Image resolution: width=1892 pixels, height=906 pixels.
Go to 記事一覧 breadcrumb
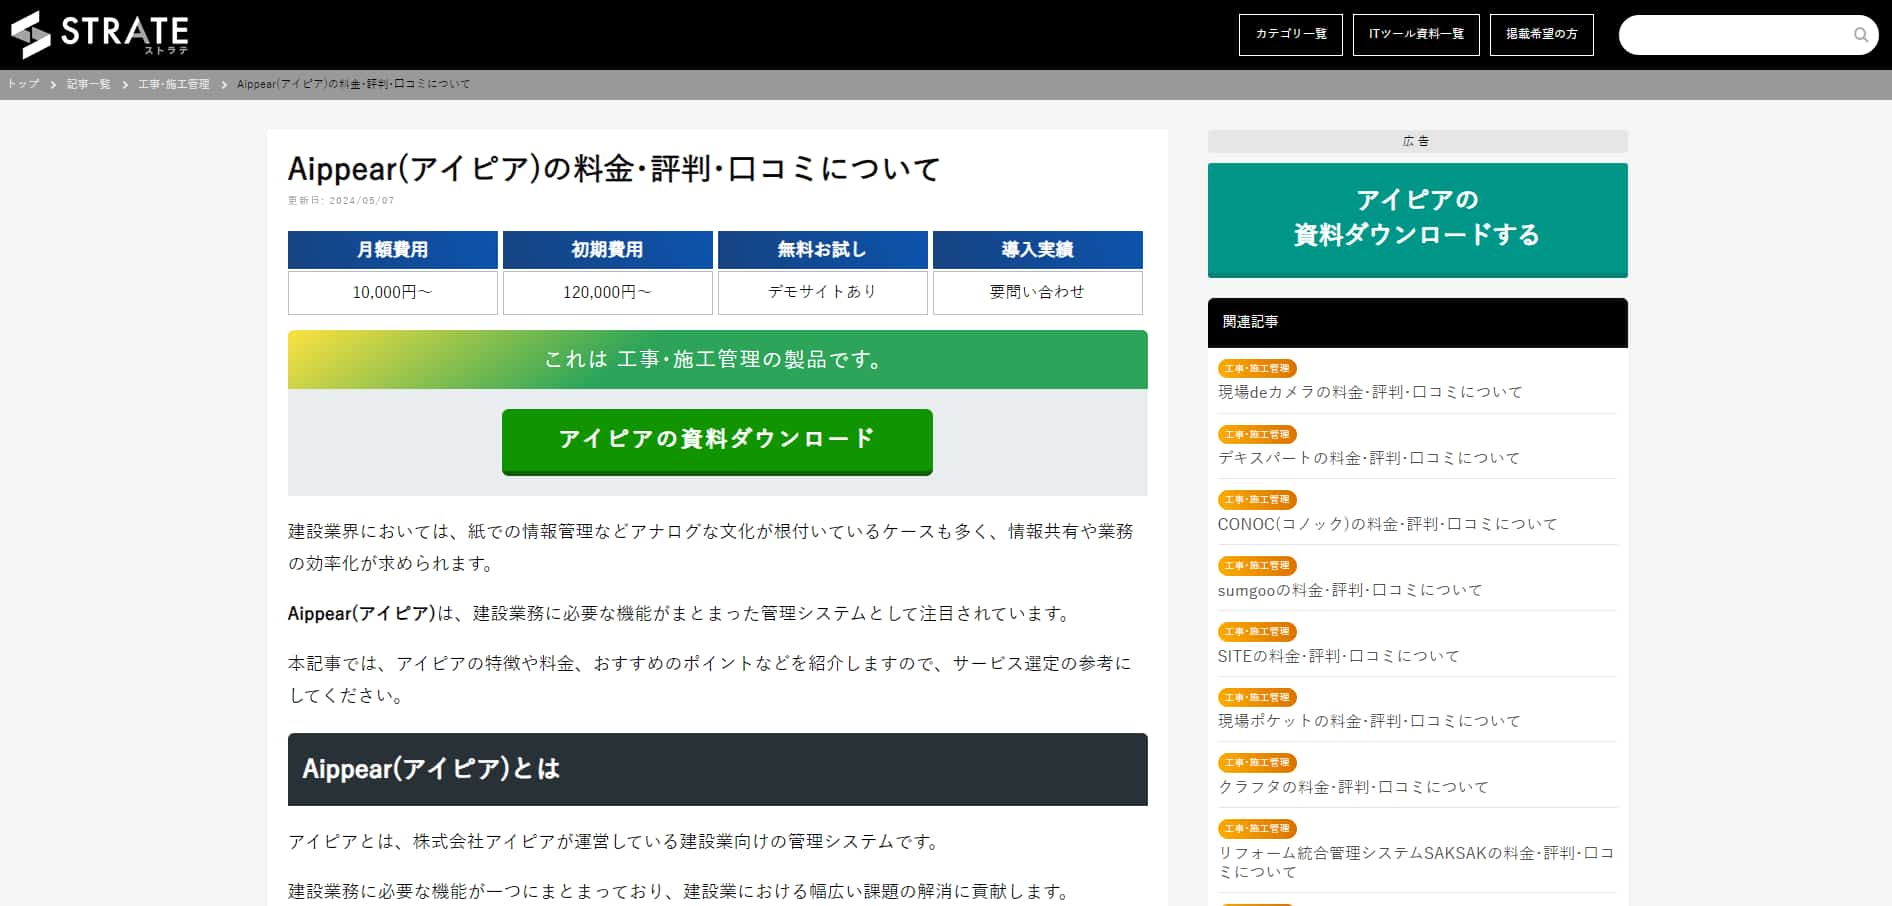[x=89, y=84]
